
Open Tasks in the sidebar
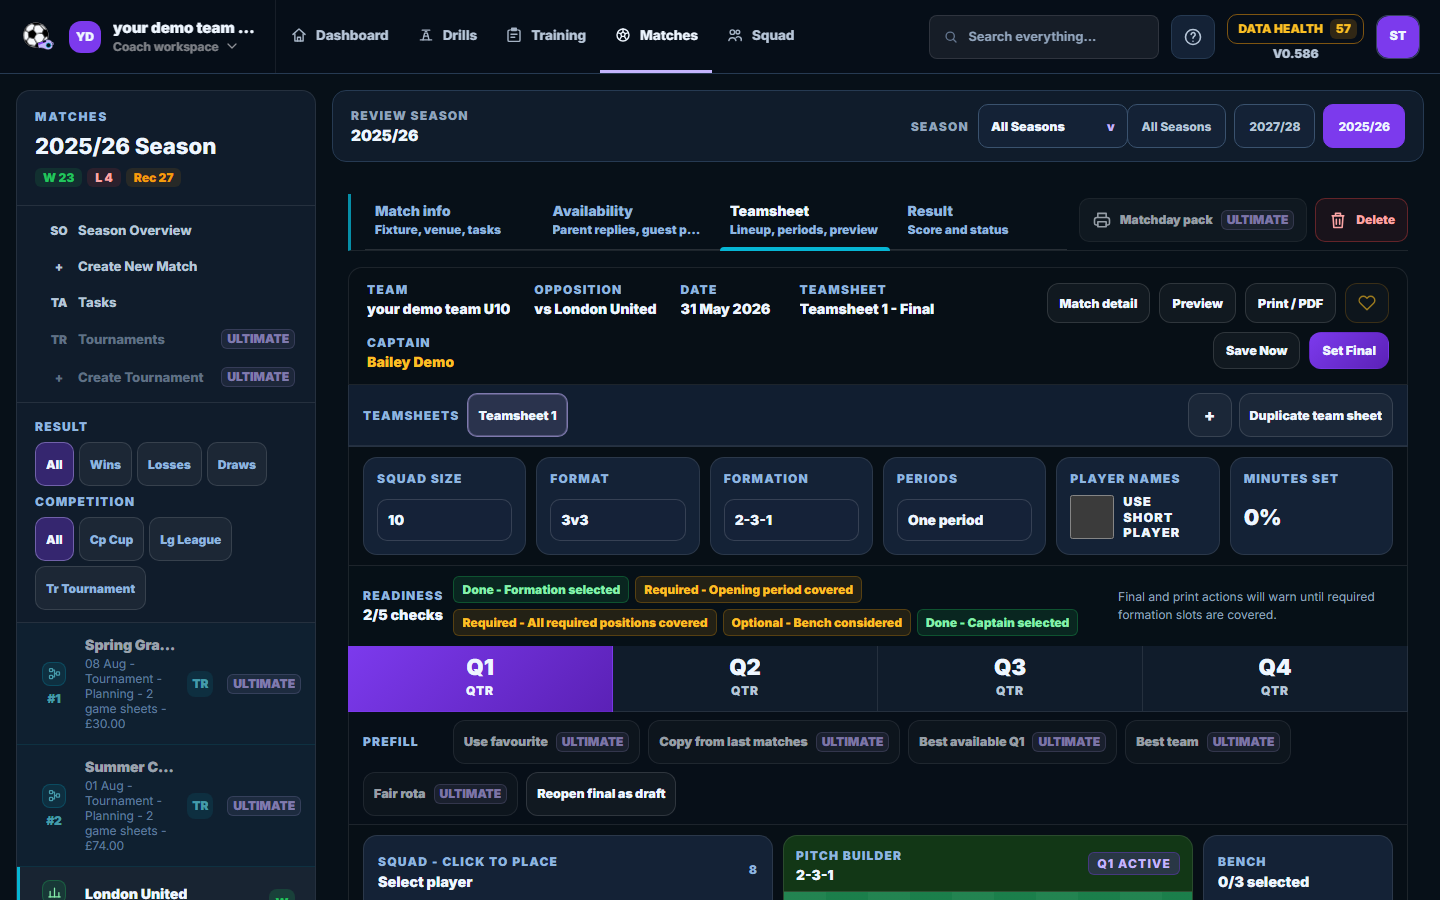pyautogui.click(x=165, y=302)
